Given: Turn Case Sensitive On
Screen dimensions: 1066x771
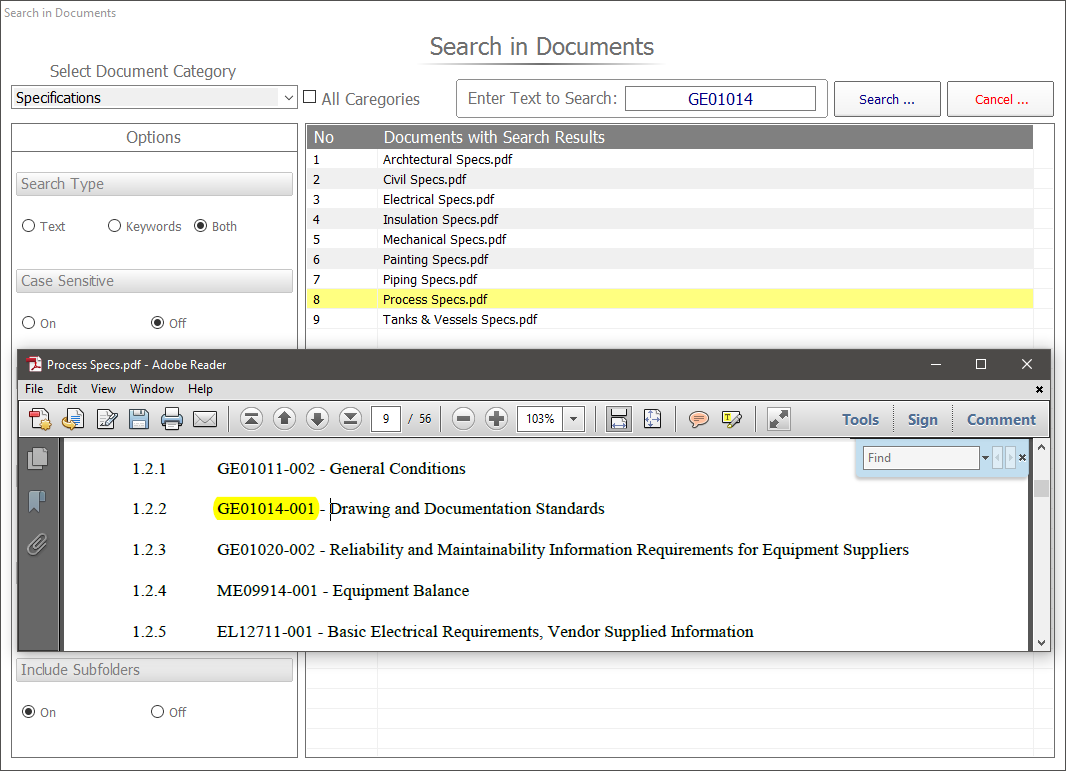Looking at the screenshot, I should 29,323.
